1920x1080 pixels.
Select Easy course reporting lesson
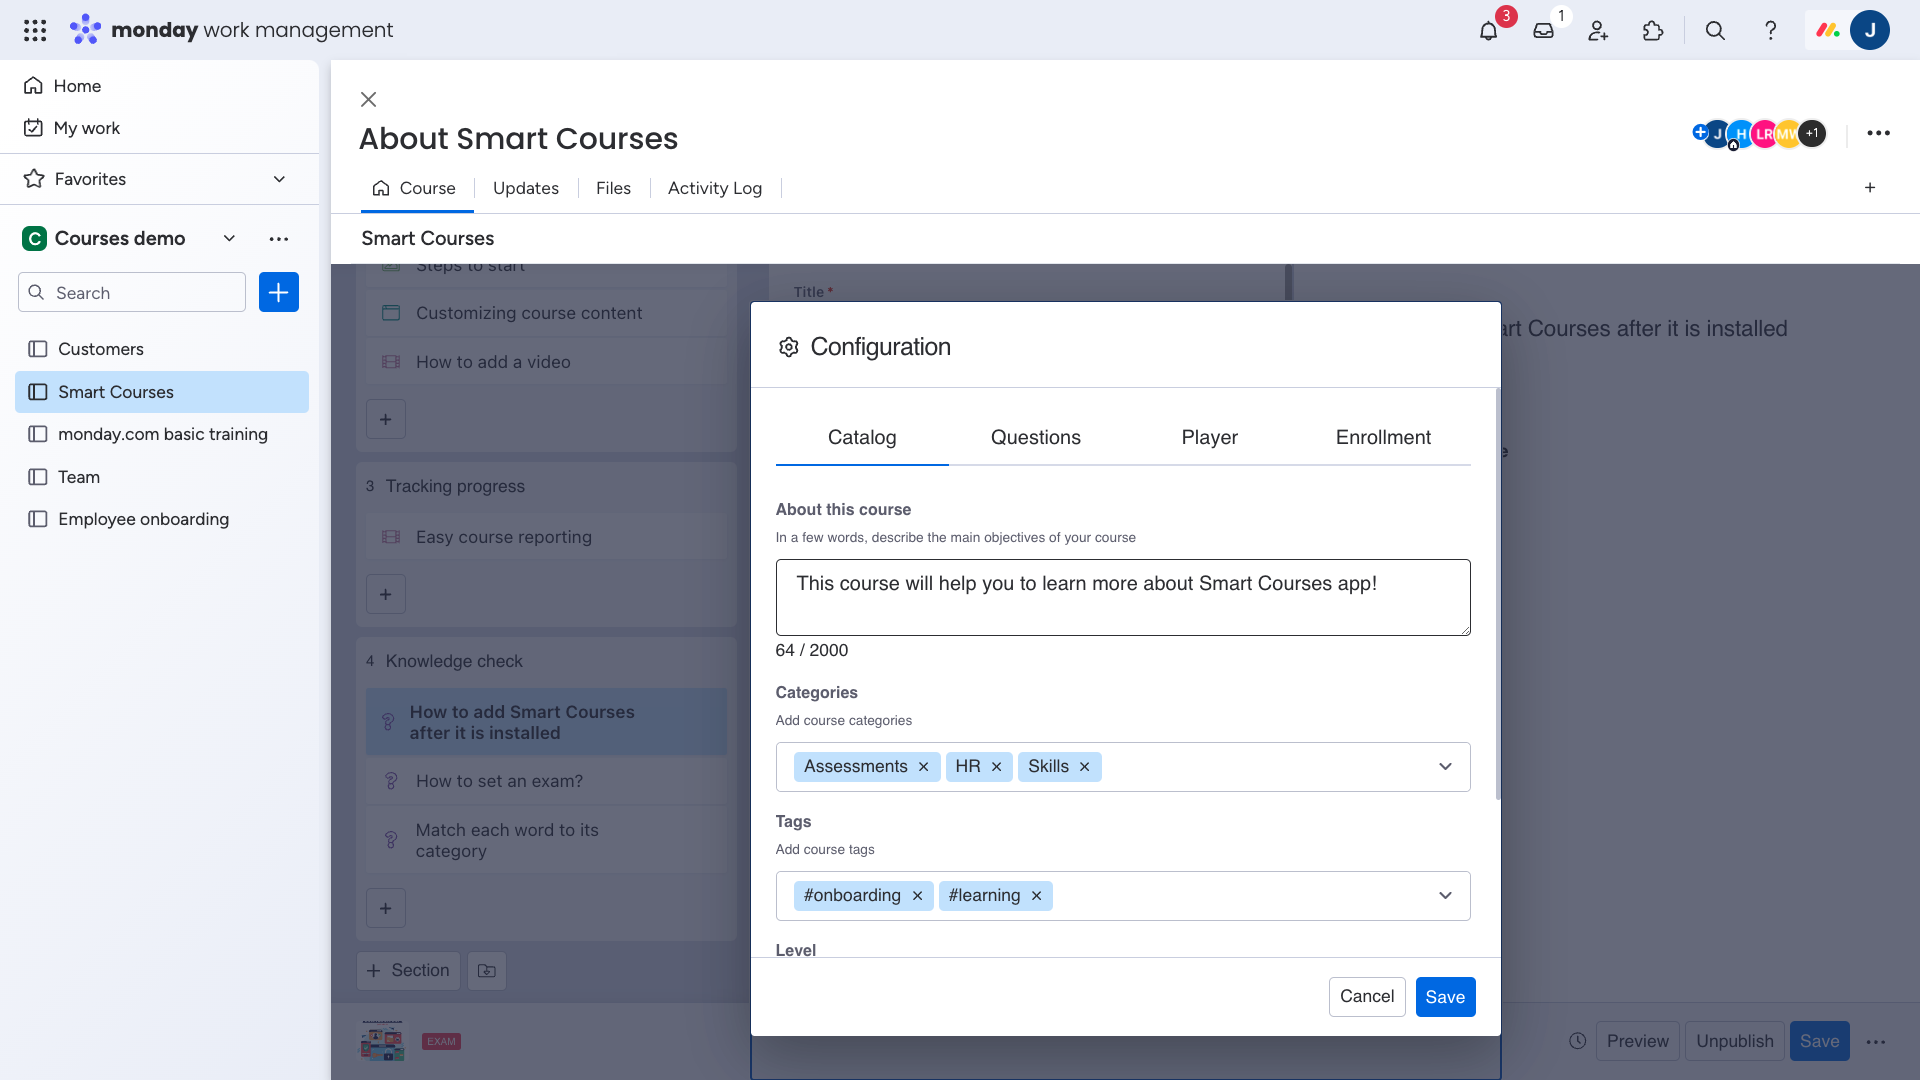click(x=546, y=537)
